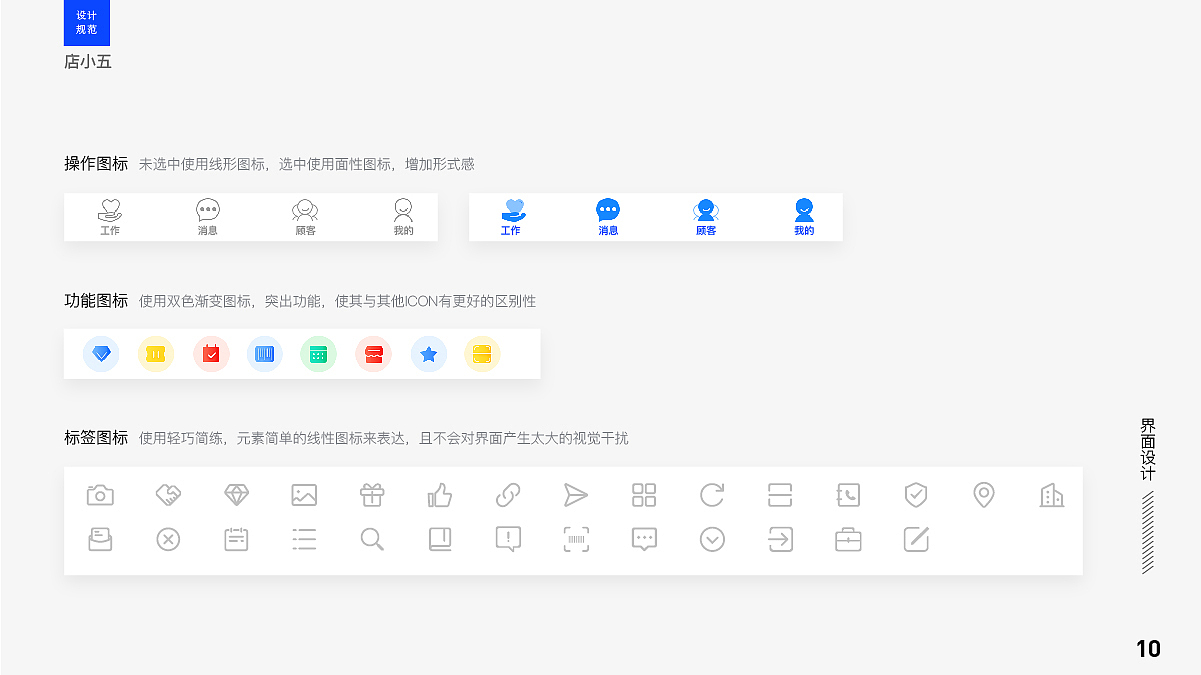Image resolution: width=1201 pixels, height=675 pixels.
Task: Select the blue filled 工作 tab
Action: click(511, 217)
